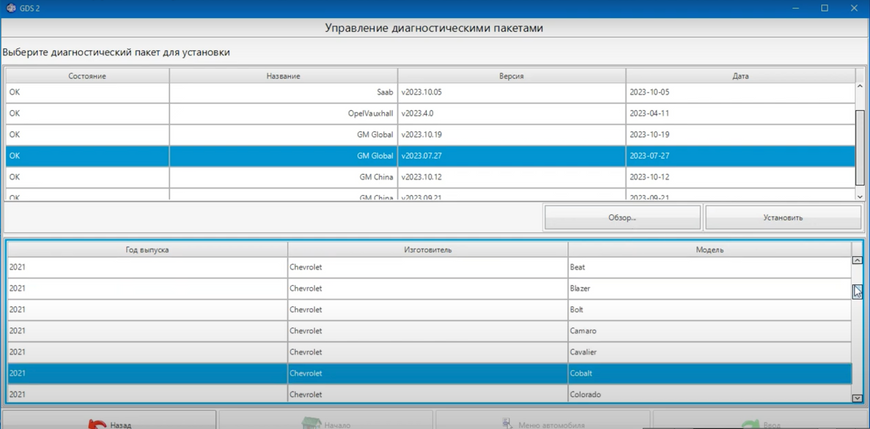Select the Bolt model row
Viewport: 870px width, 429px height.
tap(429, 310)
